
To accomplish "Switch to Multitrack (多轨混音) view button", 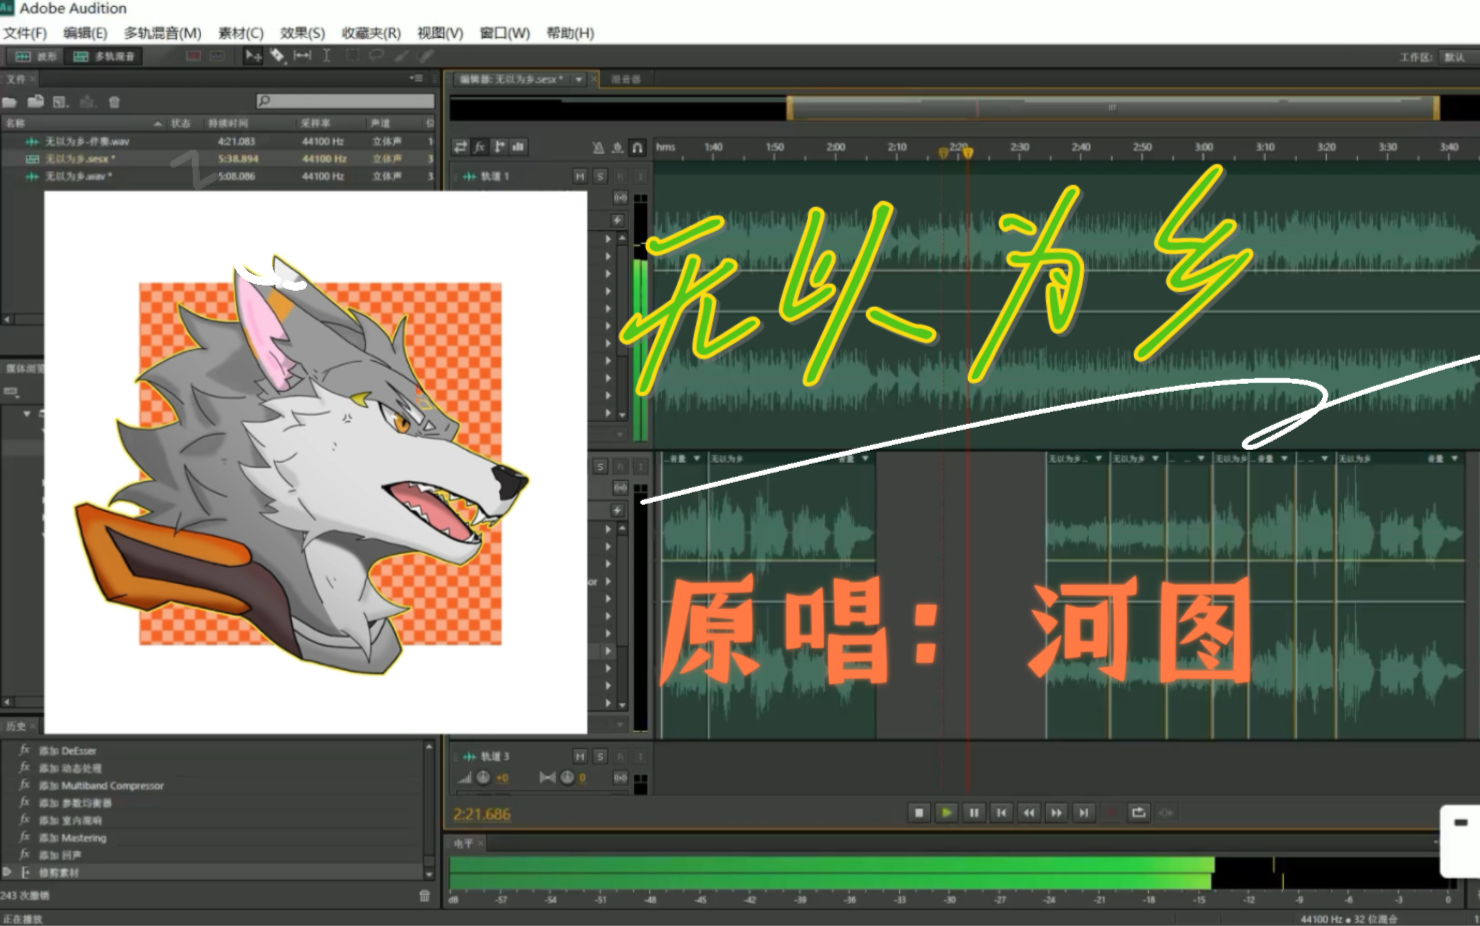I will coord(104,56).
